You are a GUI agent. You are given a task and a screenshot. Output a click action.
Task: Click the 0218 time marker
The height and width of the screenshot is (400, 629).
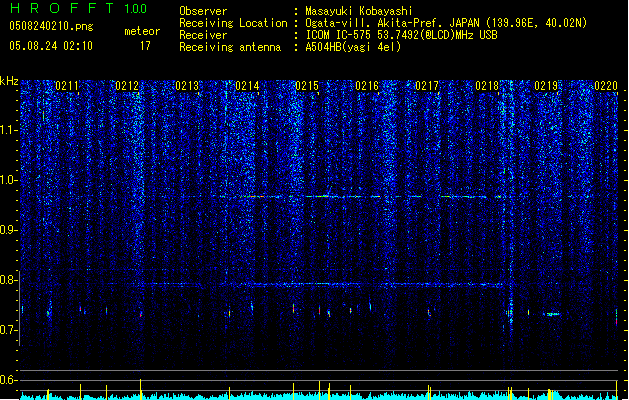coord(487,85)
